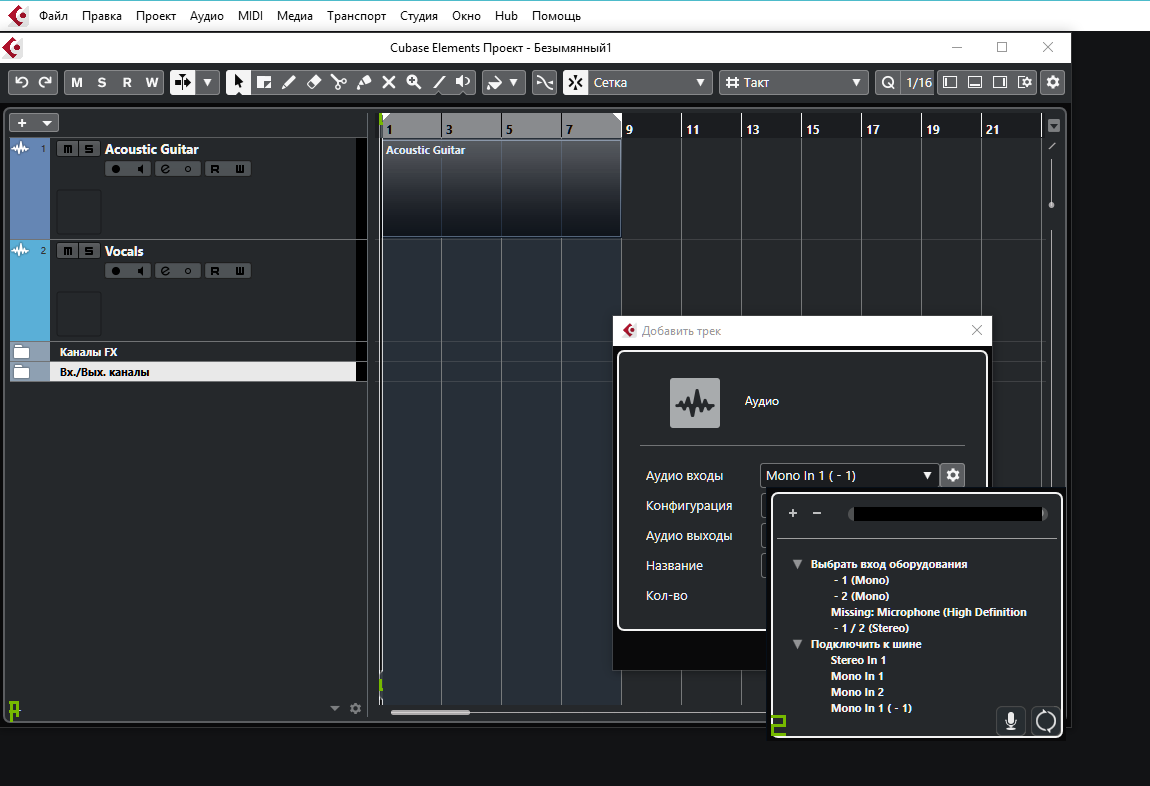1150x786 pixels.
Task: Activate the Zoom magnifier tool
Action: coord(413,82)
